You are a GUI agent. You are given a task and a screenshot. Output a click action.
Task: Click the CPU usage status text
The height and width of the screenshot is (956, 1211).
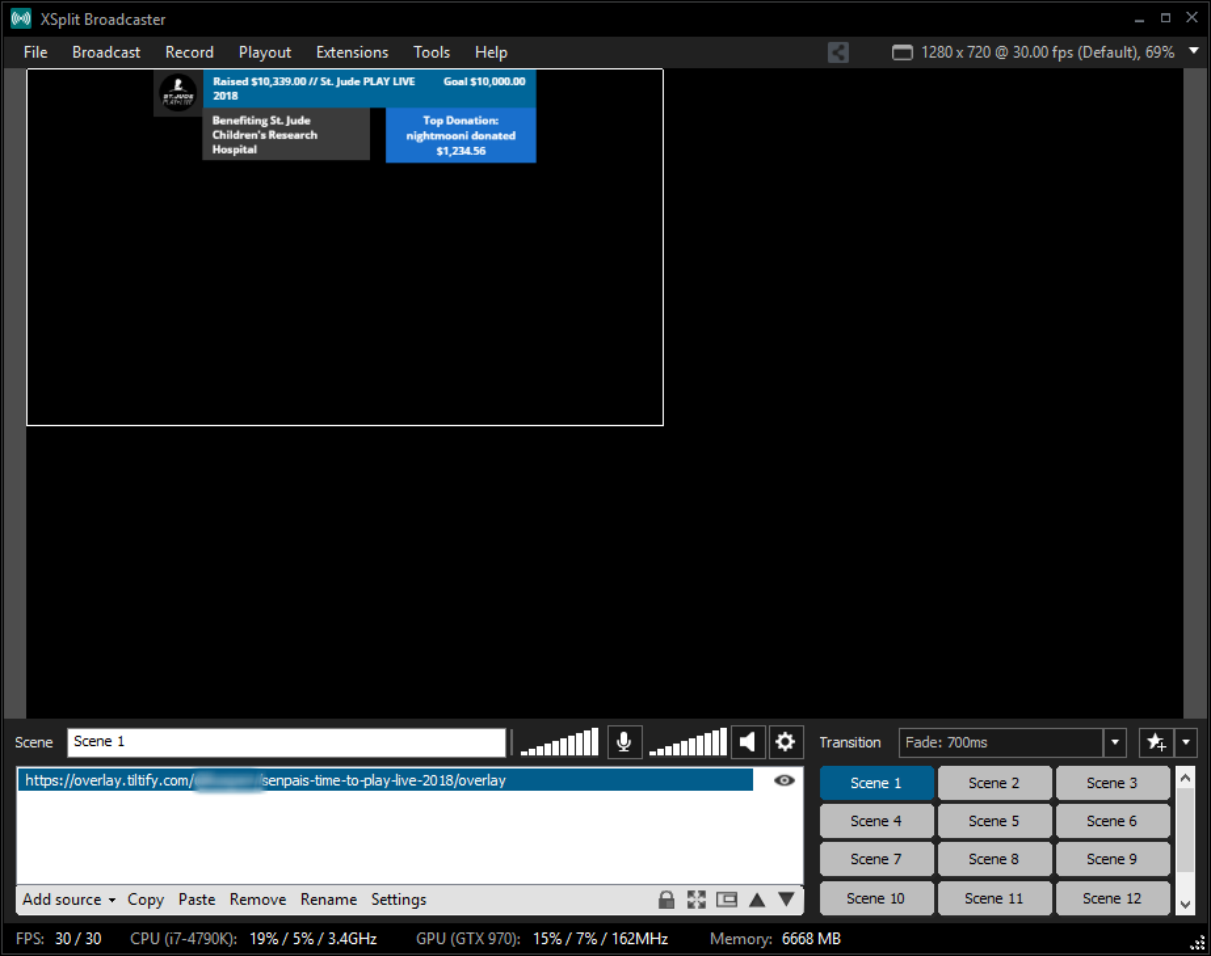coord(253,939)
